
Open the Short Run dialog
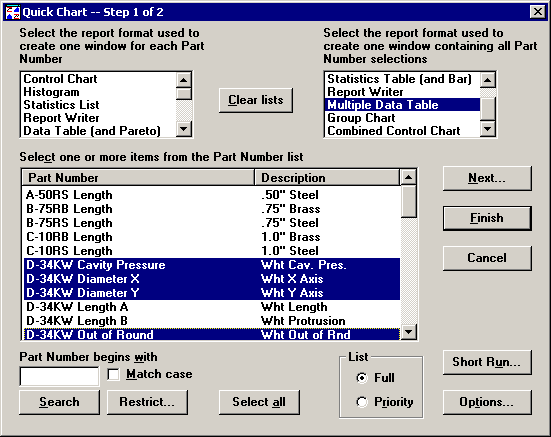[x=487, y=362]
